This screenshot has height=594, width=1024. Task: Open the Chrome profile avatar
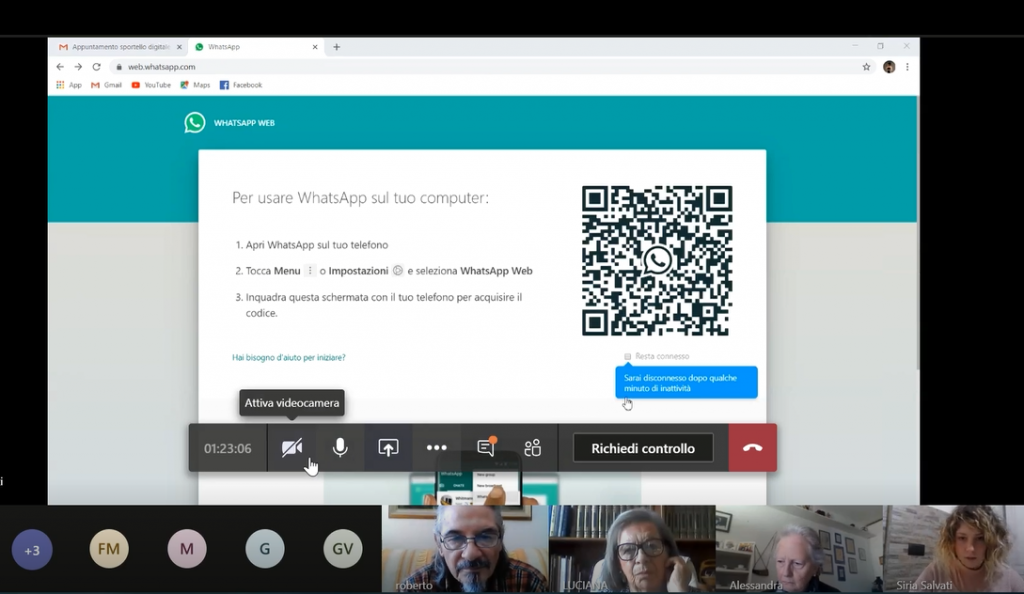coord(889,67)
